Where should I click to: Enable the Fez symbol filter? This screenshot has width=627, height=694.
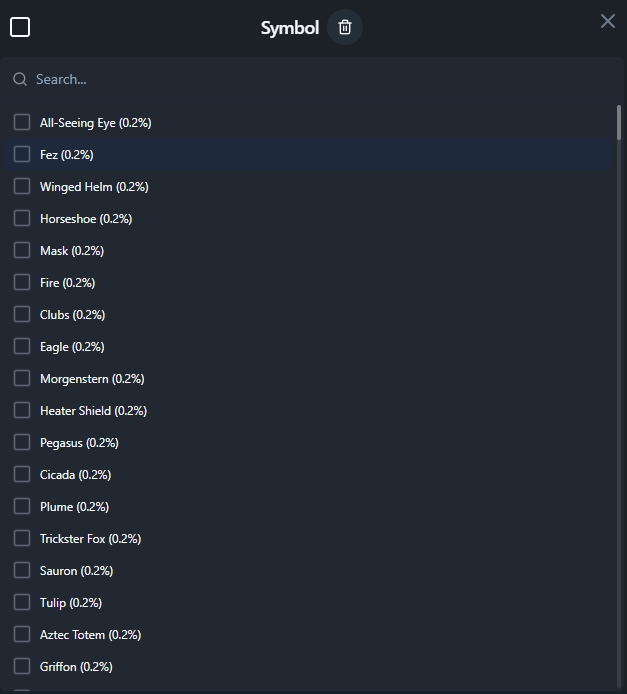pyautogui.click(x=22, y=154)
